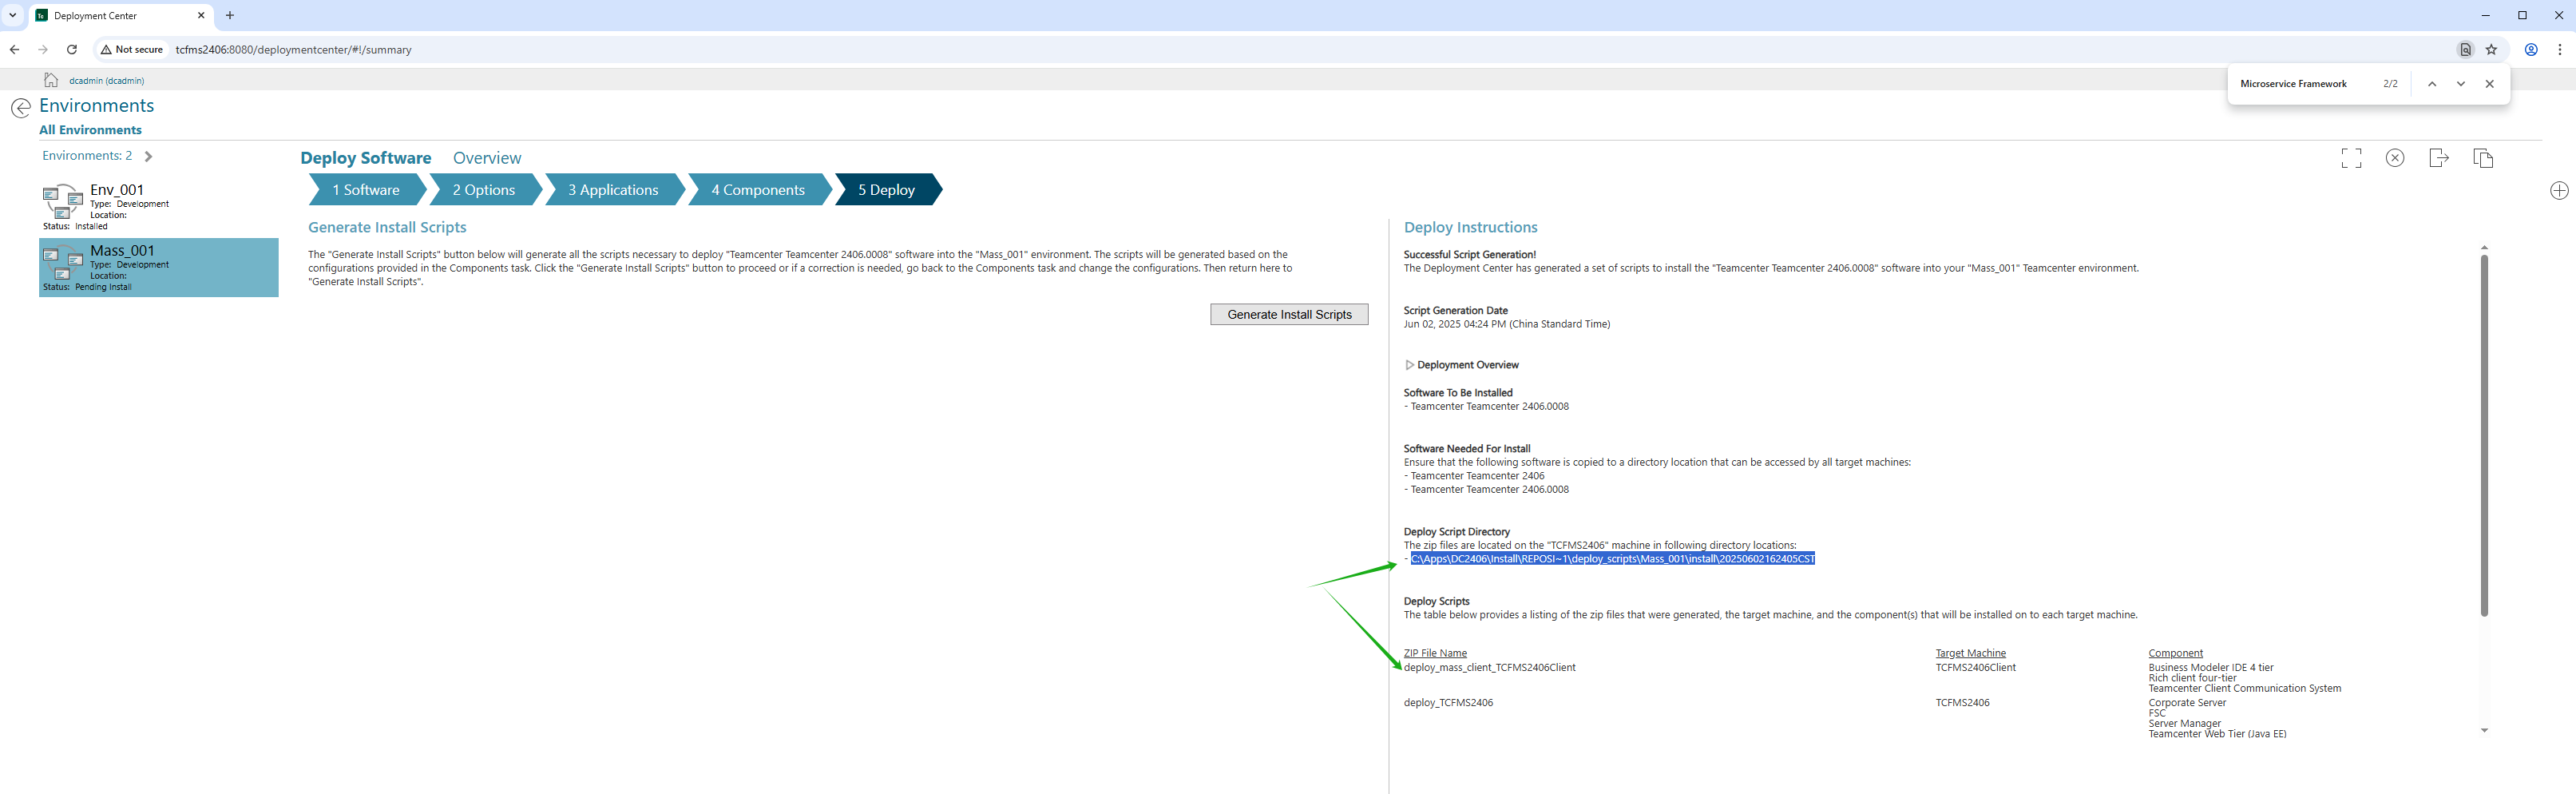The width and height of the screenshot is (2576, 794).
Task: Select the Deploy Software tab
Action: [366, 158]
